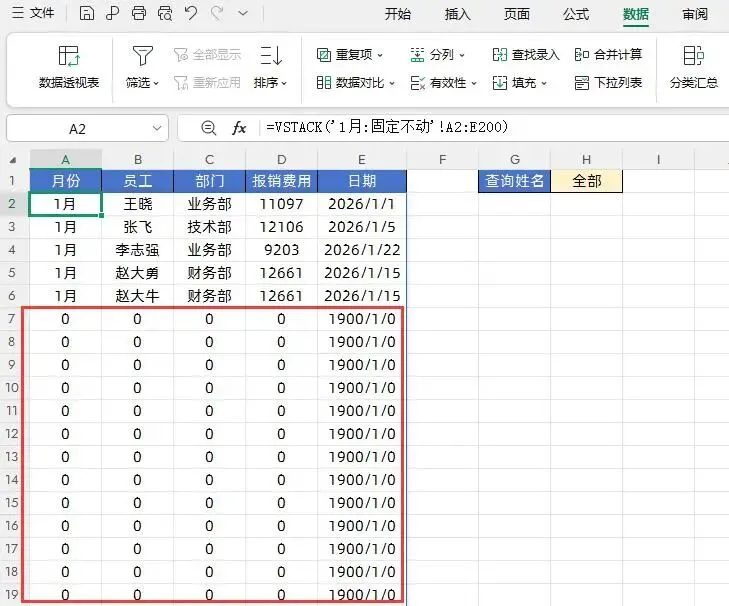
Task: Click the 数据透视表 pivot table icon
Action: tap(69, 56)
